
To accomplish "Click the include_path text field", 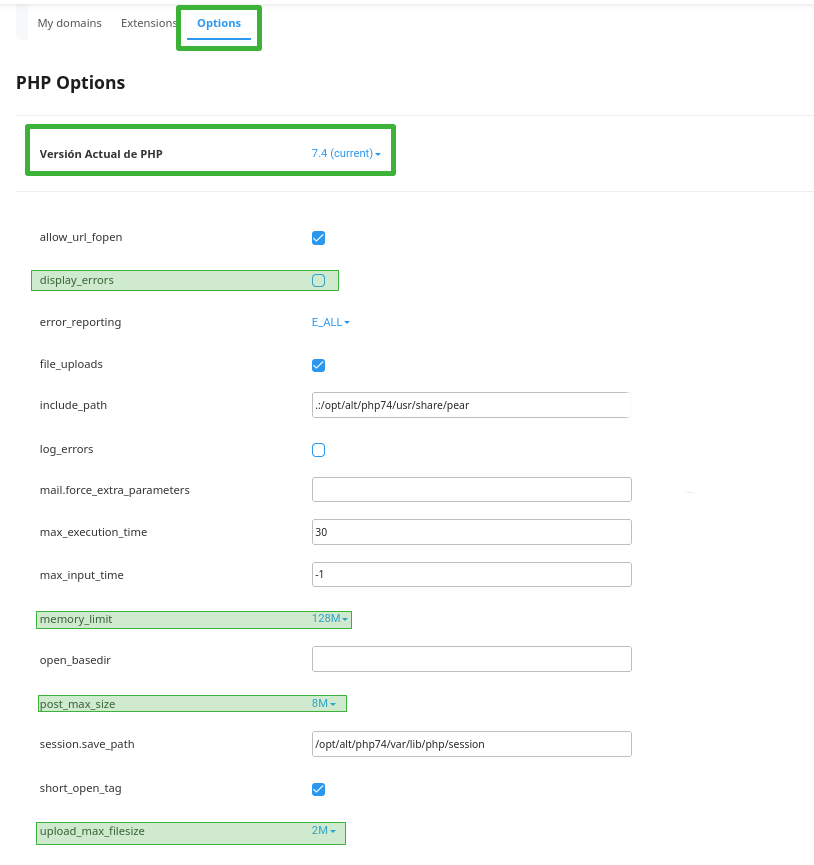I will tap(471, 405).
